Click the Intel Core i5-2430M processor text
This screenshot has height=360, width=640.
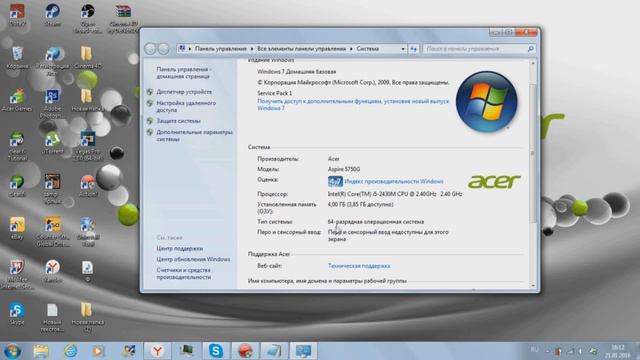click(395, 194)
